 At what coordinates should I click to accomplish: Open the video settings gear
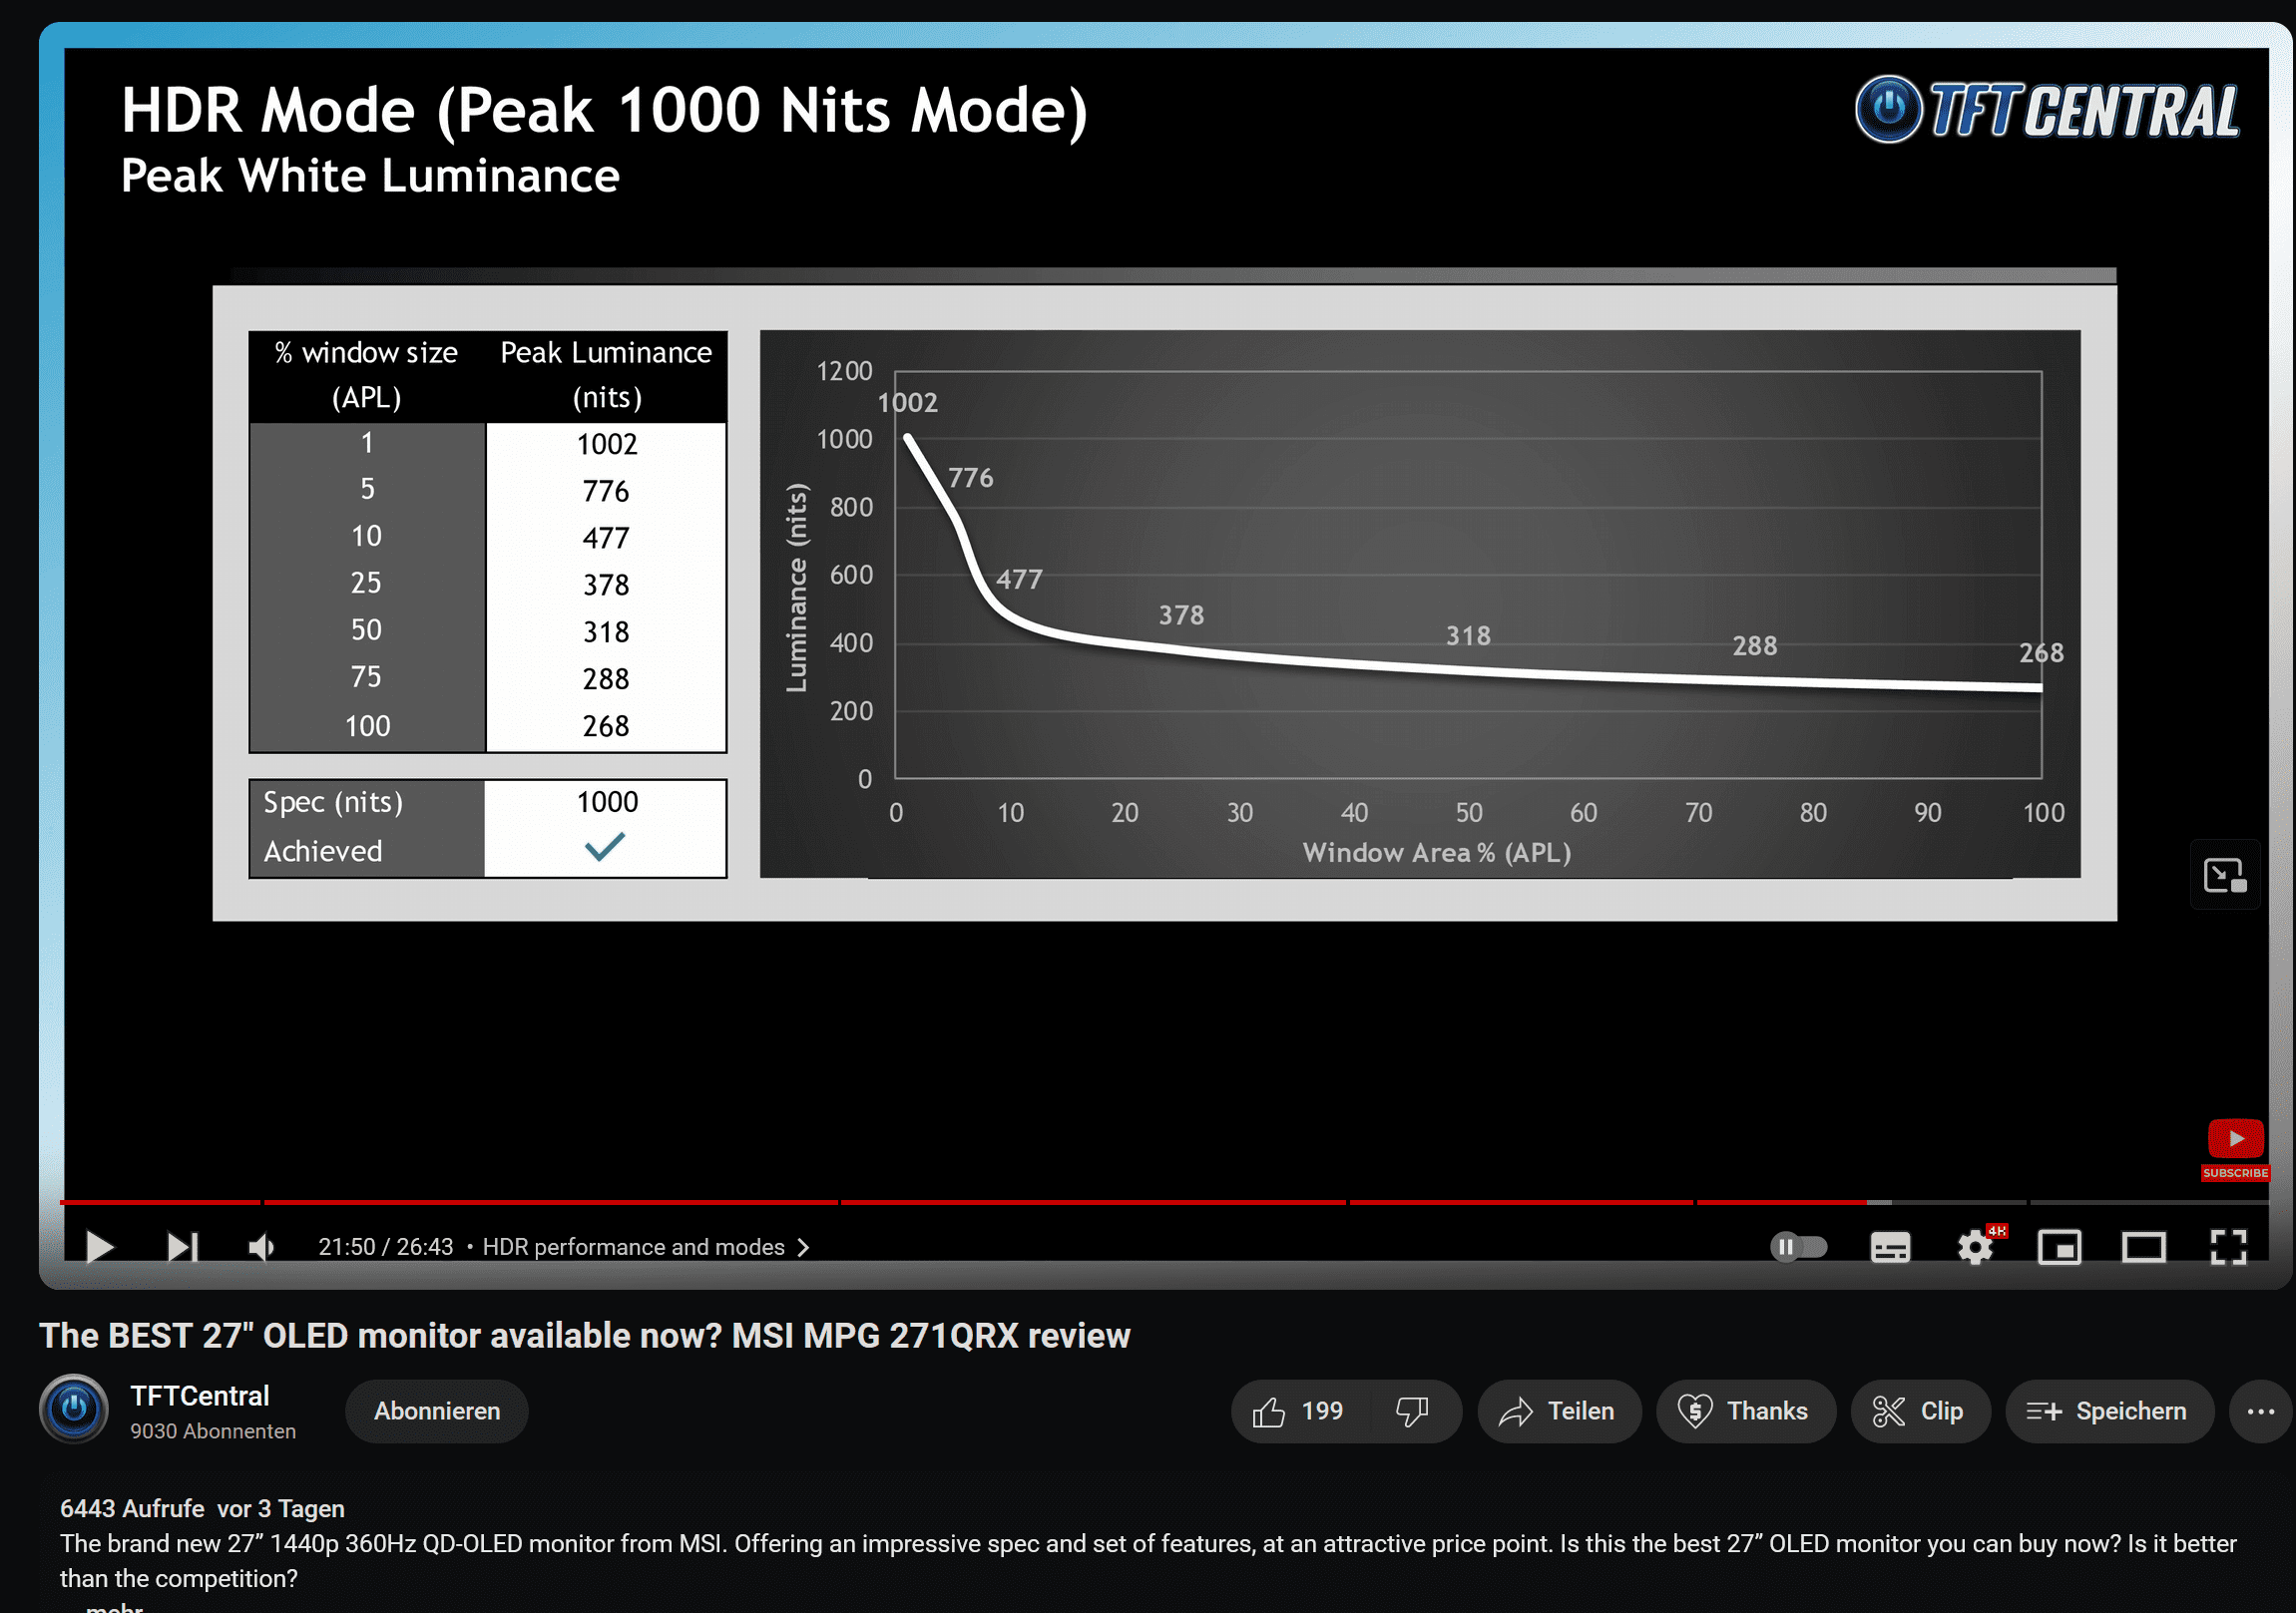[x=1975, y=1247]
